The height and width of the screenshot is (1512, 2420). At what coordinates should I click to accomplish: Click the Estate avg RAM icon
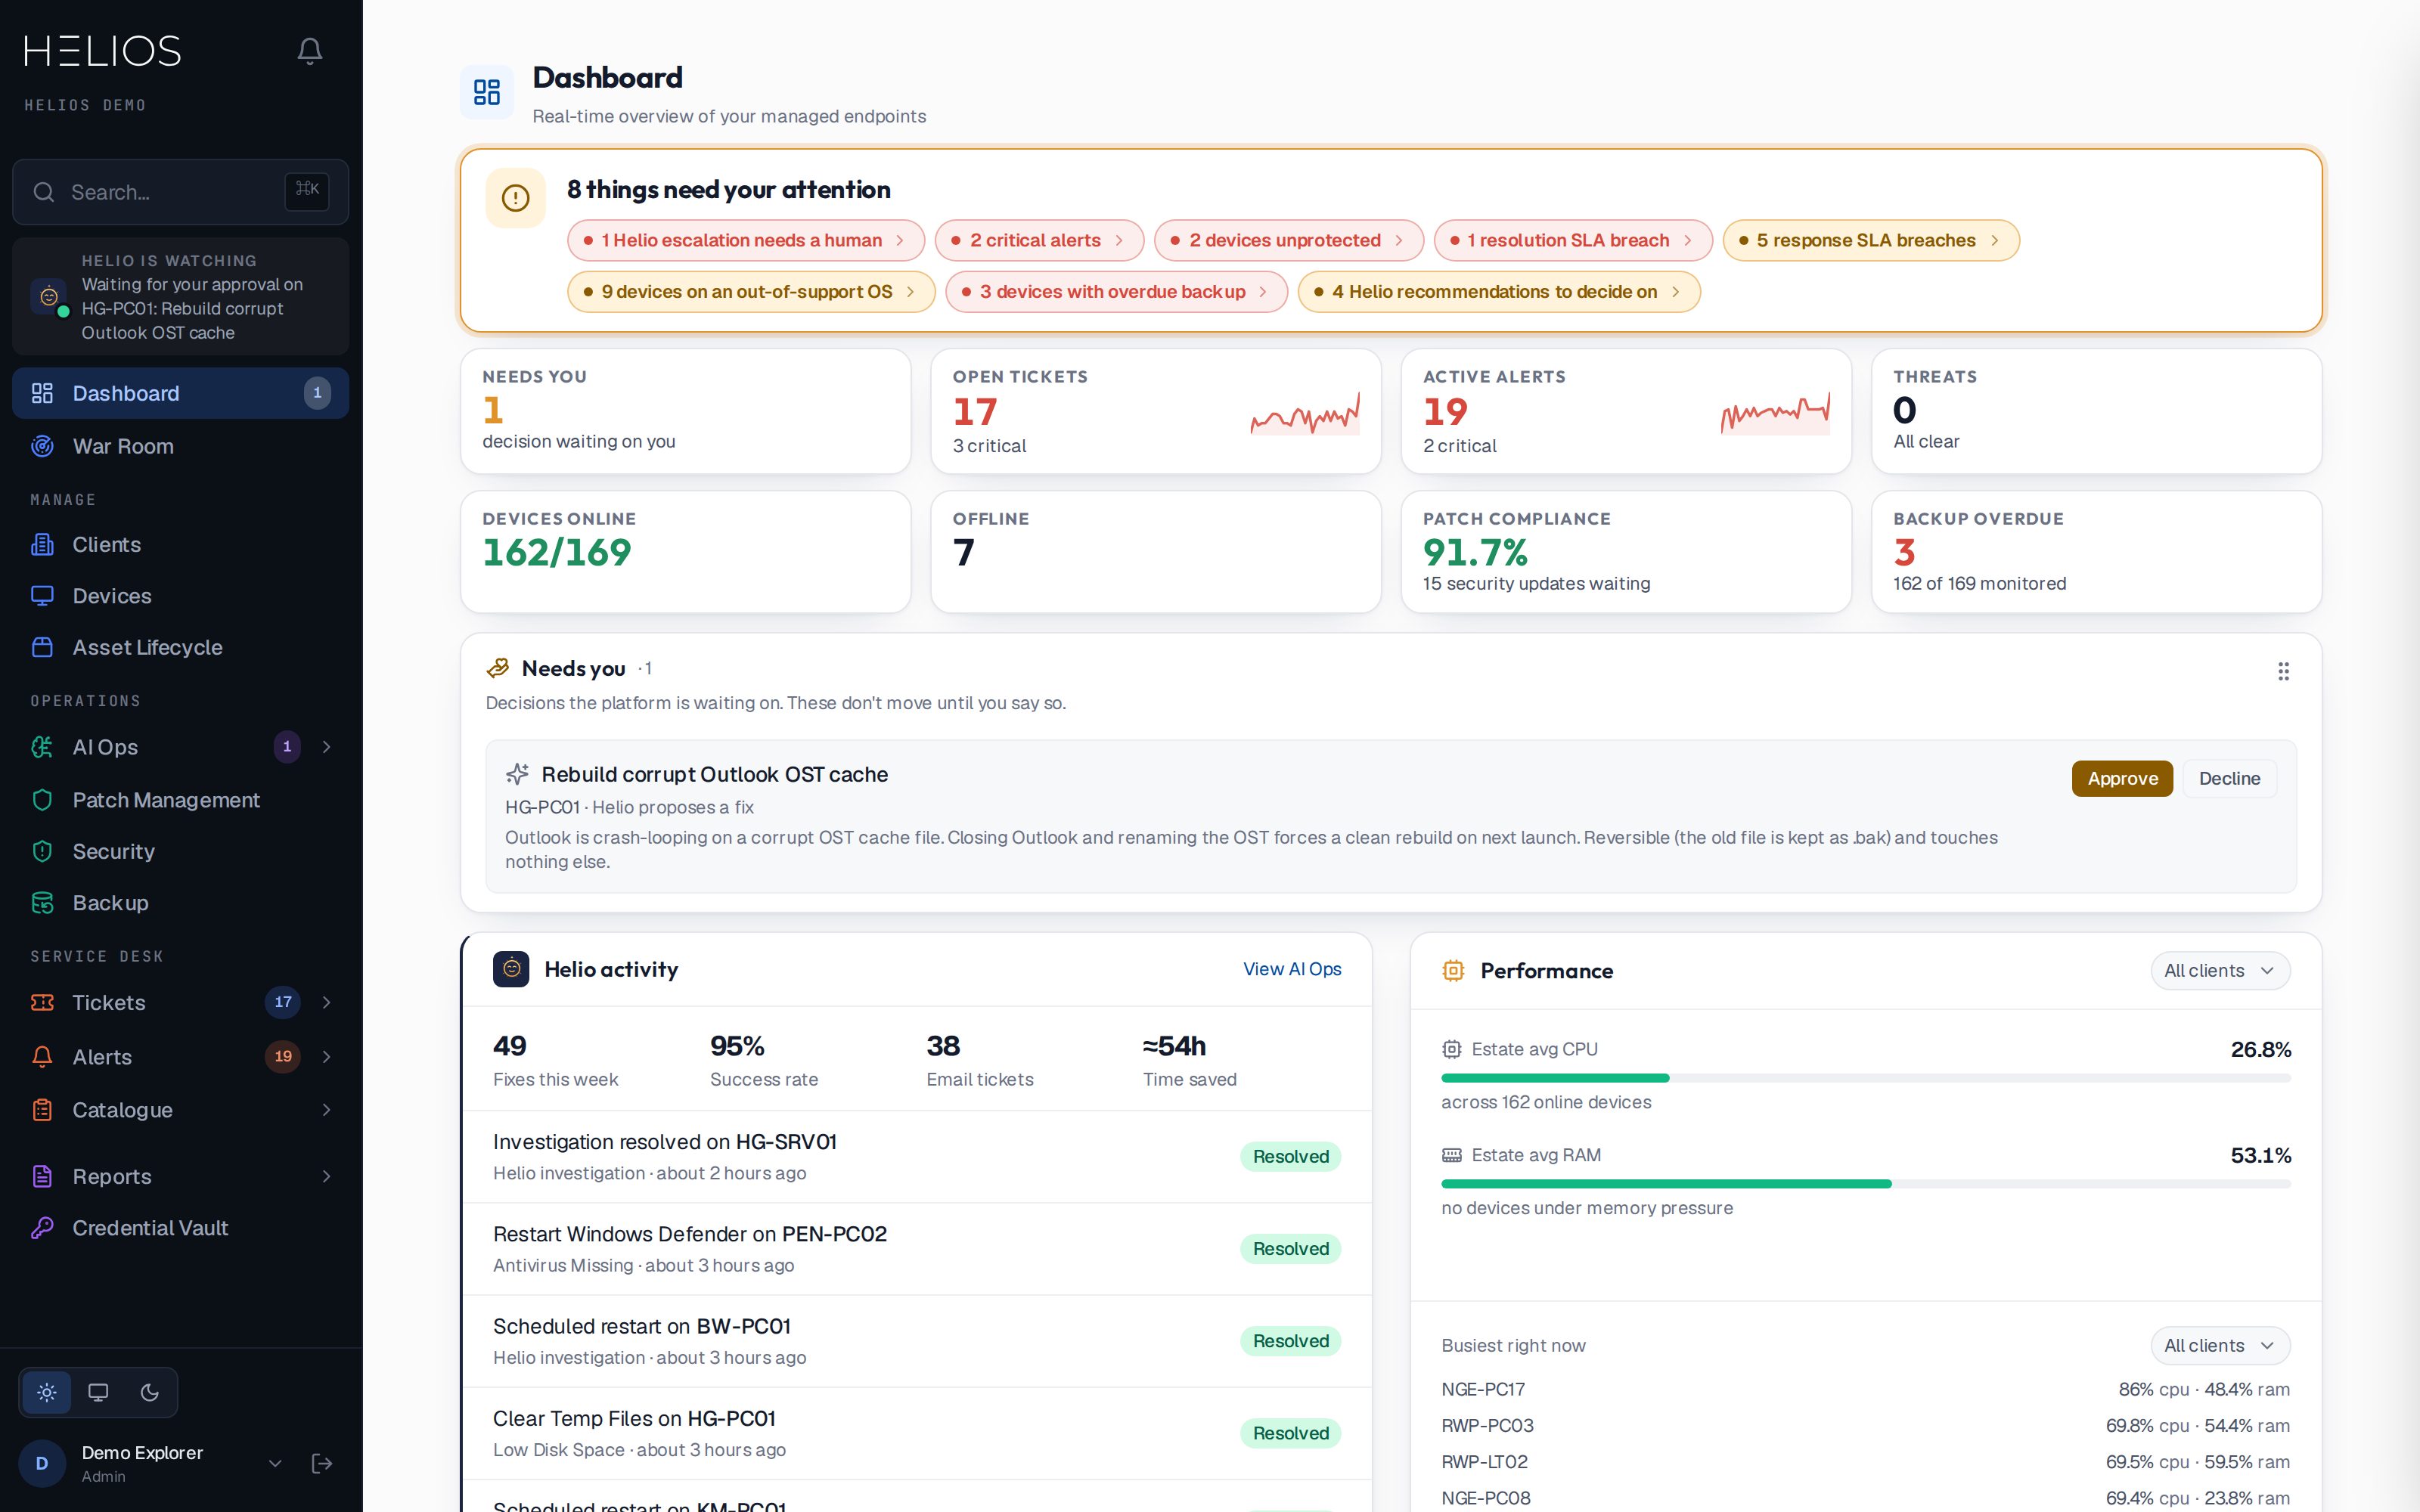[x=1451, y=1155]
